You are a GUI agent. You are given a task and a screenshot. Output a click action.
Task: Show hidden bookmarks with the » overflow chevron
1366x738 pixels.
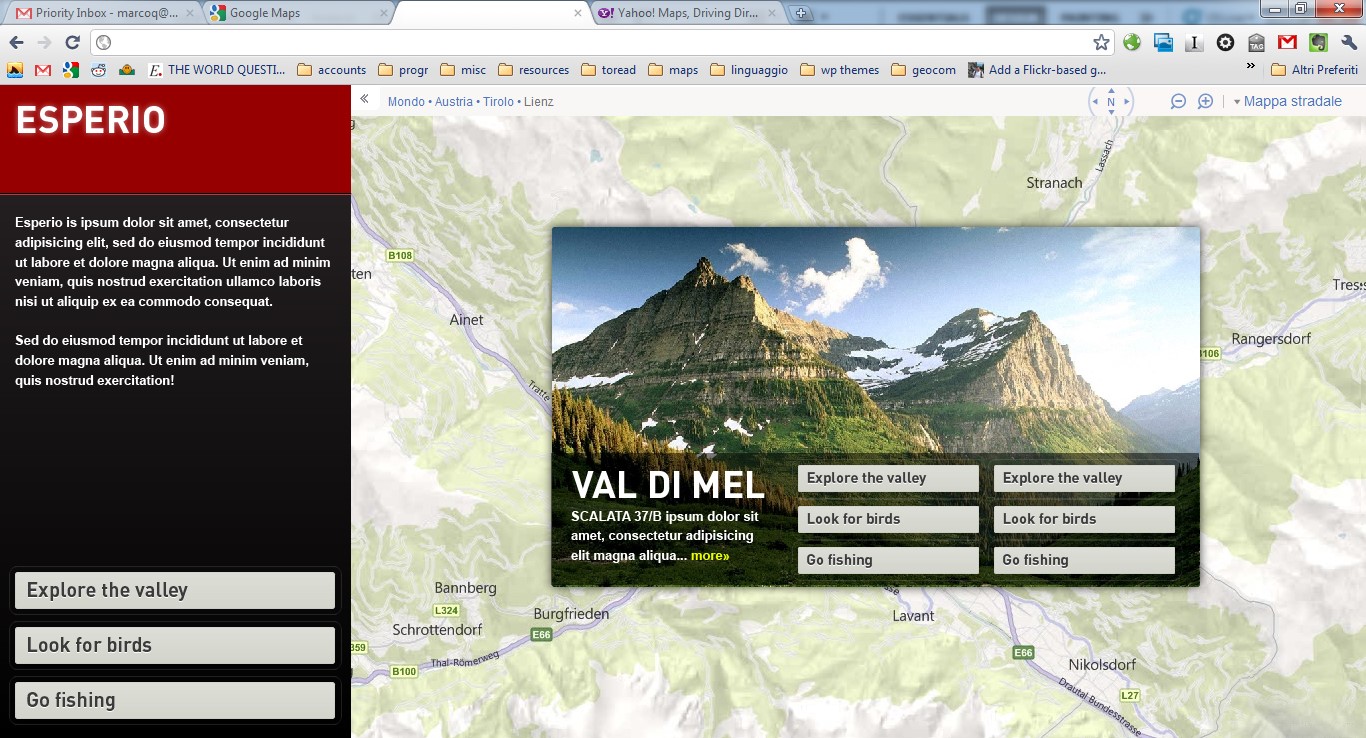(1250, 67)
